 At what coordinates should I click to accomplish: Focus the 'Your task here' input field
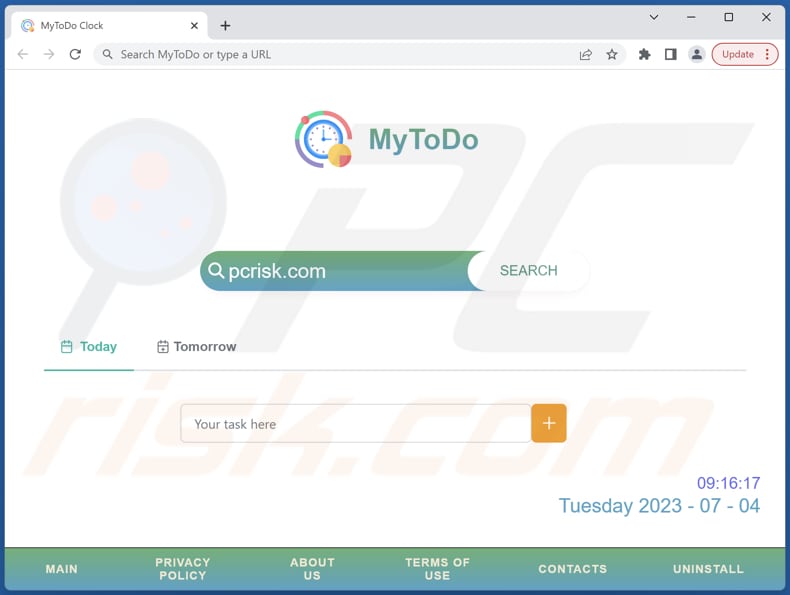pyautogui.click(x=355, y=424)
